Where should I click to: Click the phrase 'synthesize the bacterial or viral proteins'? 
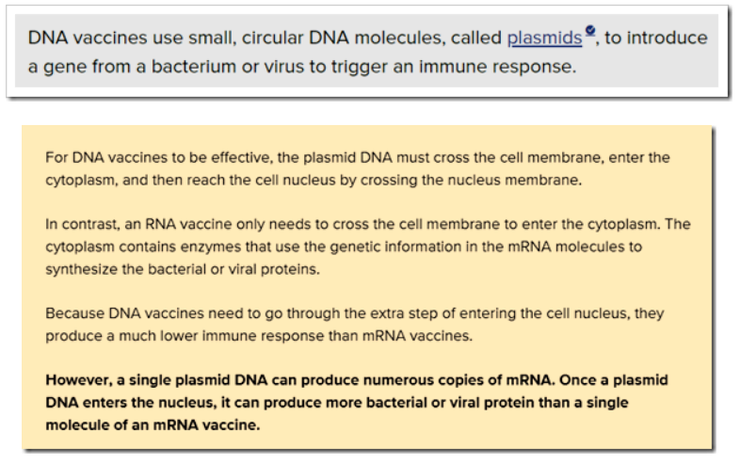point(182,269)
